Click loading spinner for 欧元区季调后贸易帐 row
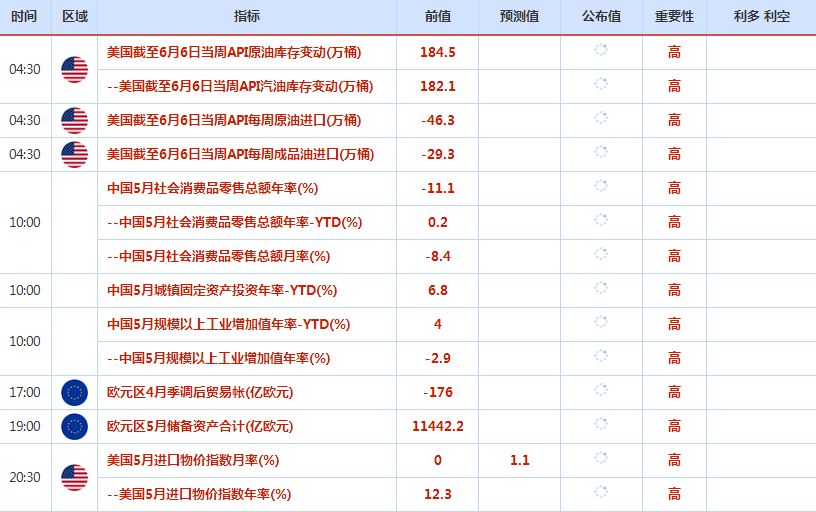The image size is (816, 512). (x=601, y=390)
